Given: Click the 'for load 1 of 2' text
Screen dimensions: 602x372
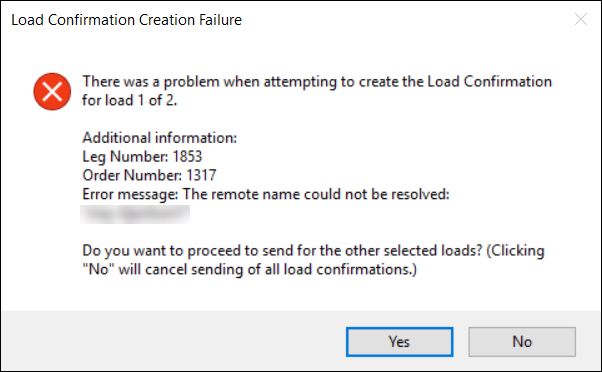Looking at the screenshot, I should (x=129, y=101).
